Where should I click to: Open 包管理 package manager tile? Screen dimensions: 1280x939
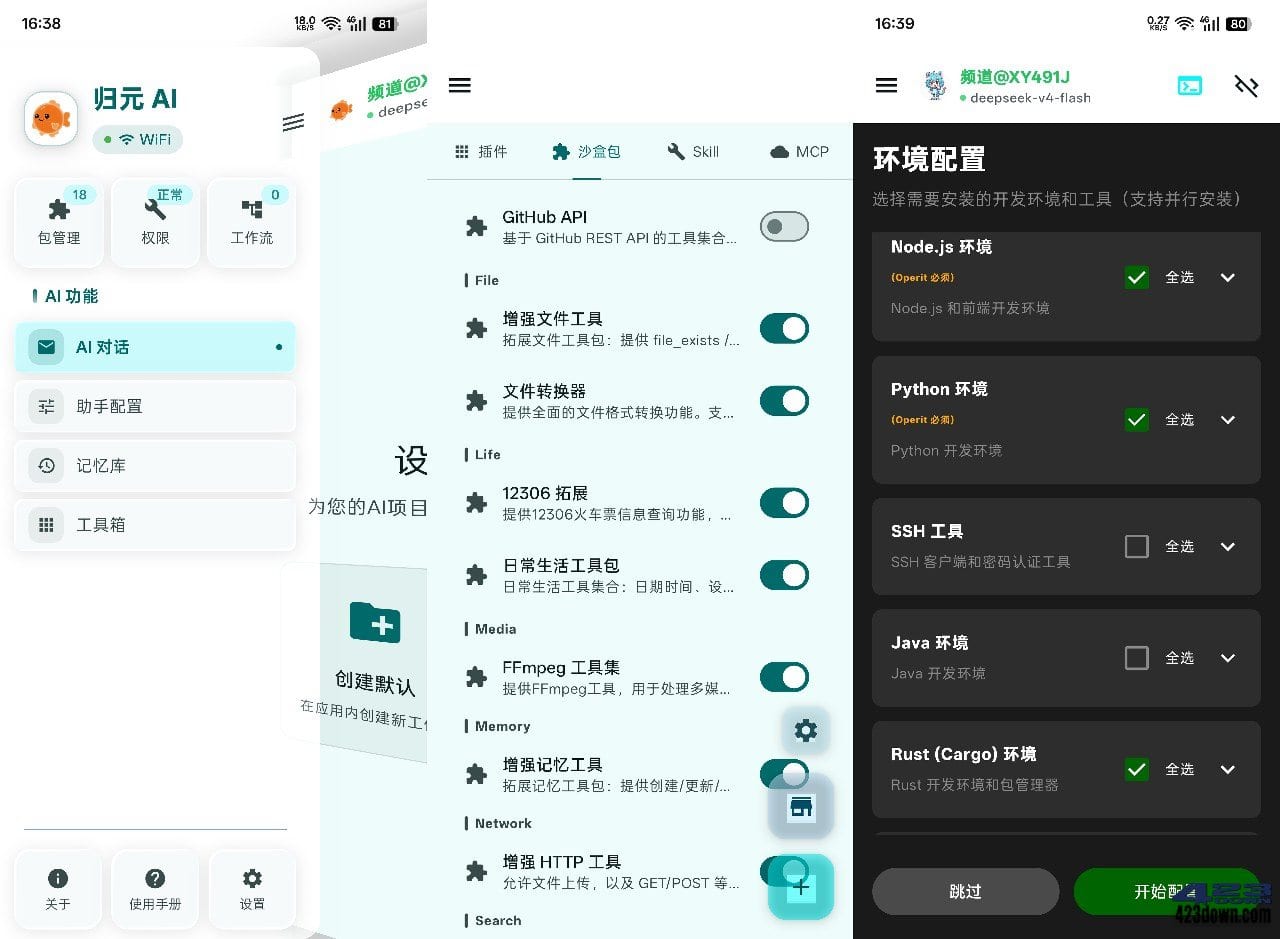point(59,222)
